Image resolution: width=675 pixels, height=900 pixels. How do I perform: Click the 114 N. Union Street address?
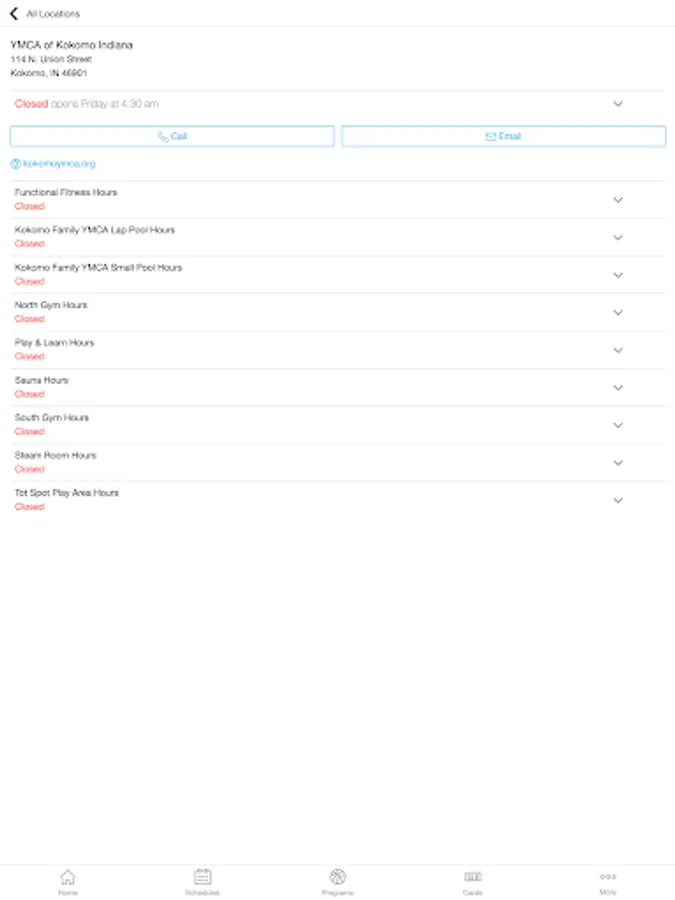click(x=51, y=59)
